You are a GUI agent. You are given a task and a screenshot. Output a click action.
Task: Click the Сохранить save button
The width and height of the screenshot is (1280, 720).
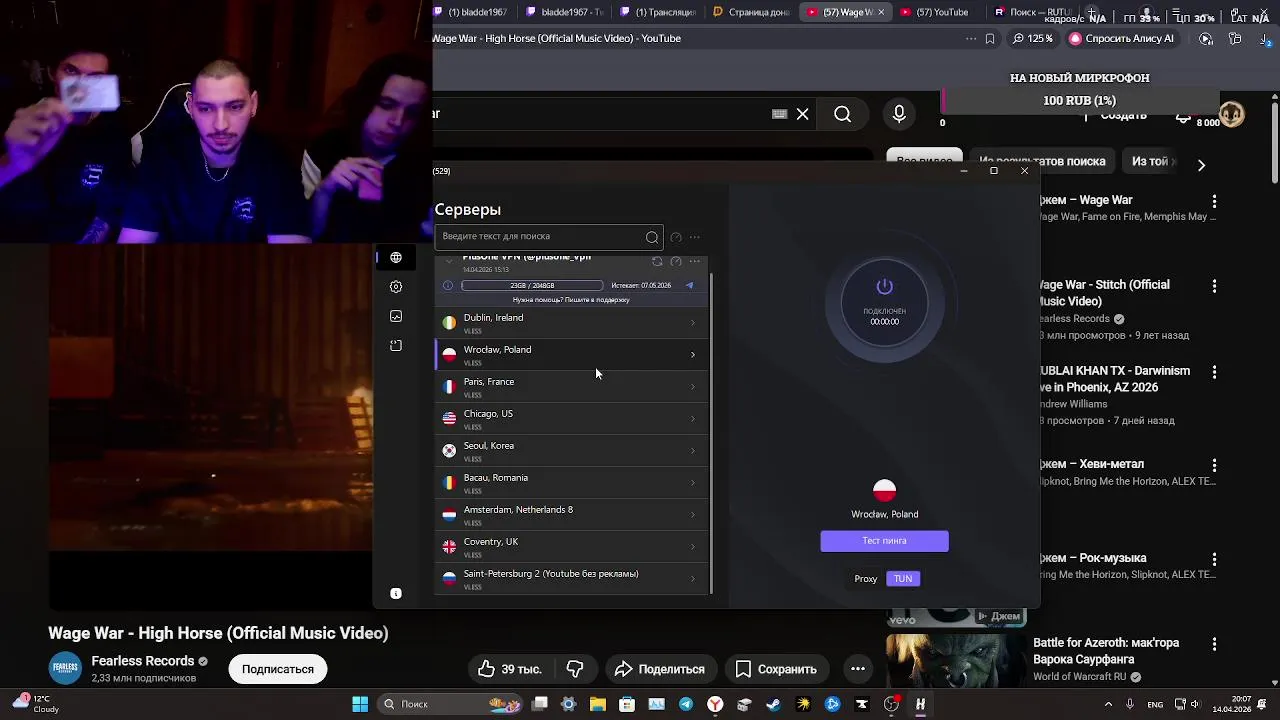coord(776,669)
